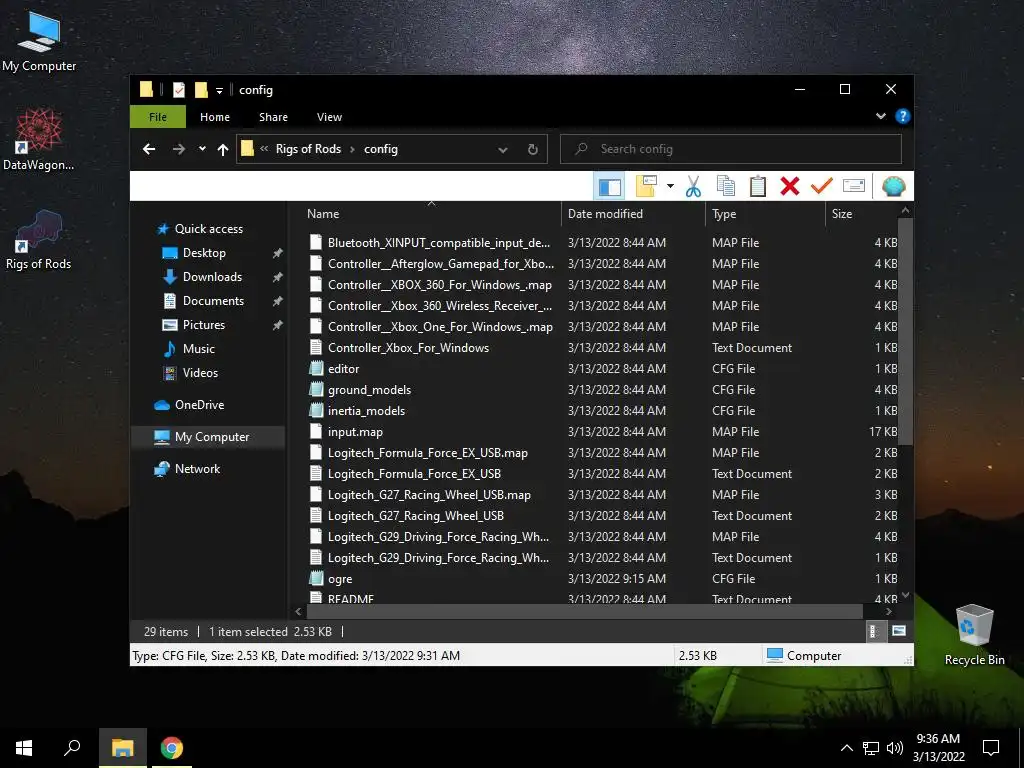Open the File ribbon tab
The height and width of the screenshot is (768, 1024).
point(158,117)
